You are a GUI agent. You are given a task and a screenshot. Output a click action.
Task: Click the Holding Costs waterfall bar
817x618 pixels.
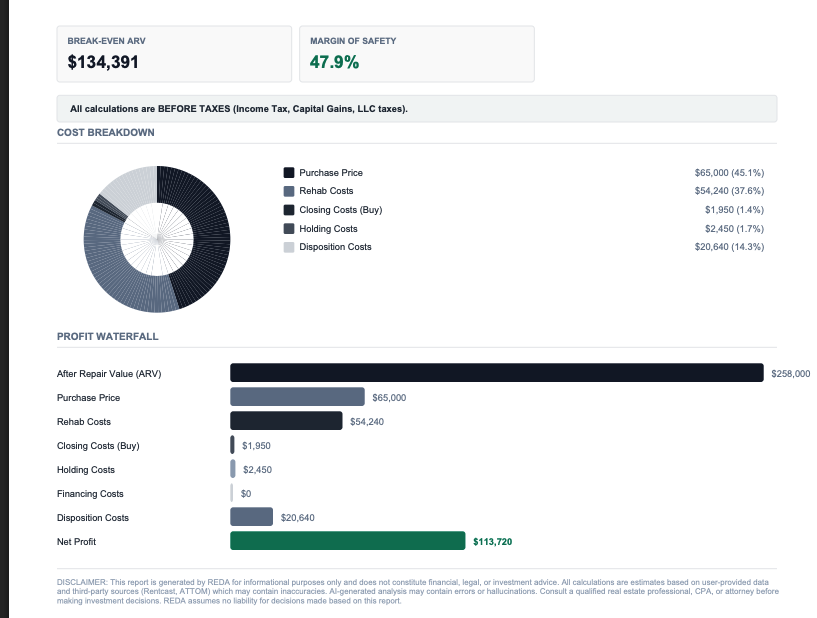tap(233, 468)
